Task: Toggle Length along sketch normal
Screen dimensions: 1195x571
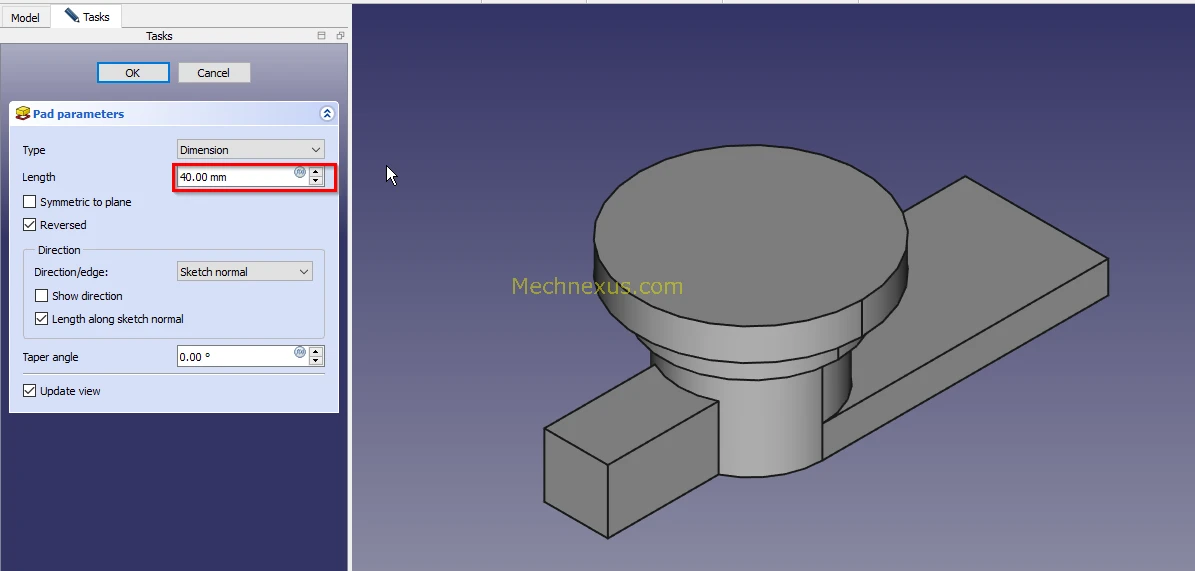Action: (x=42, y=319)
